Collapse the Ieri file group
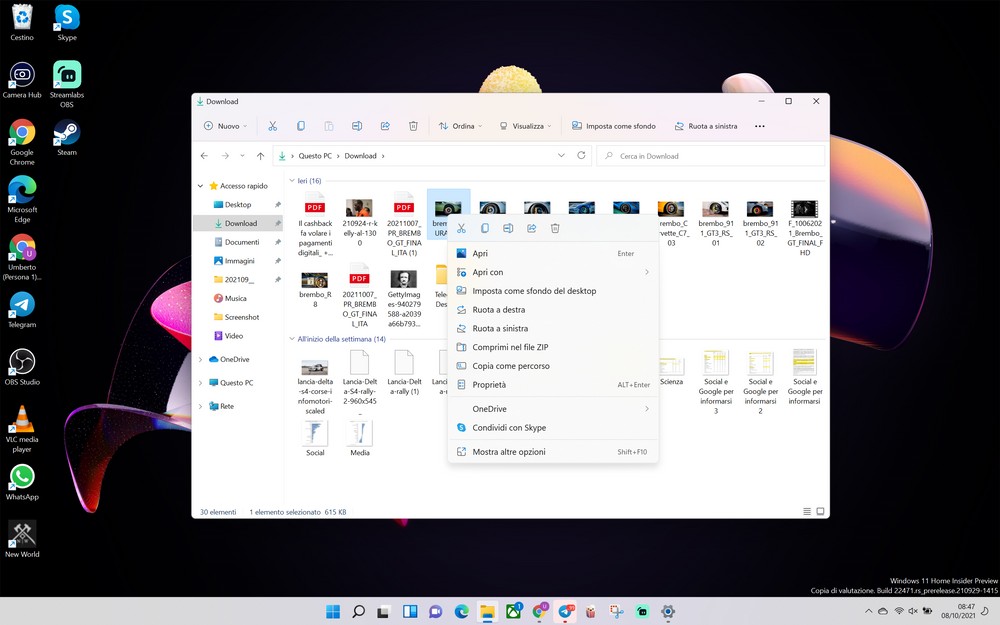Viewport: 1000px width, 625px height. click(292, 181)
